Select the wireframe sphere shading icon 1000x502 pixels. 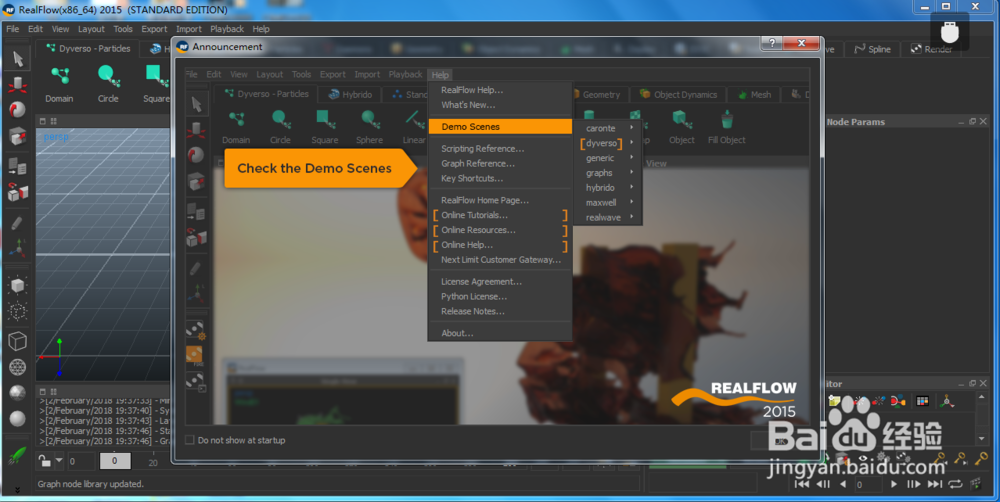point(18,367)
